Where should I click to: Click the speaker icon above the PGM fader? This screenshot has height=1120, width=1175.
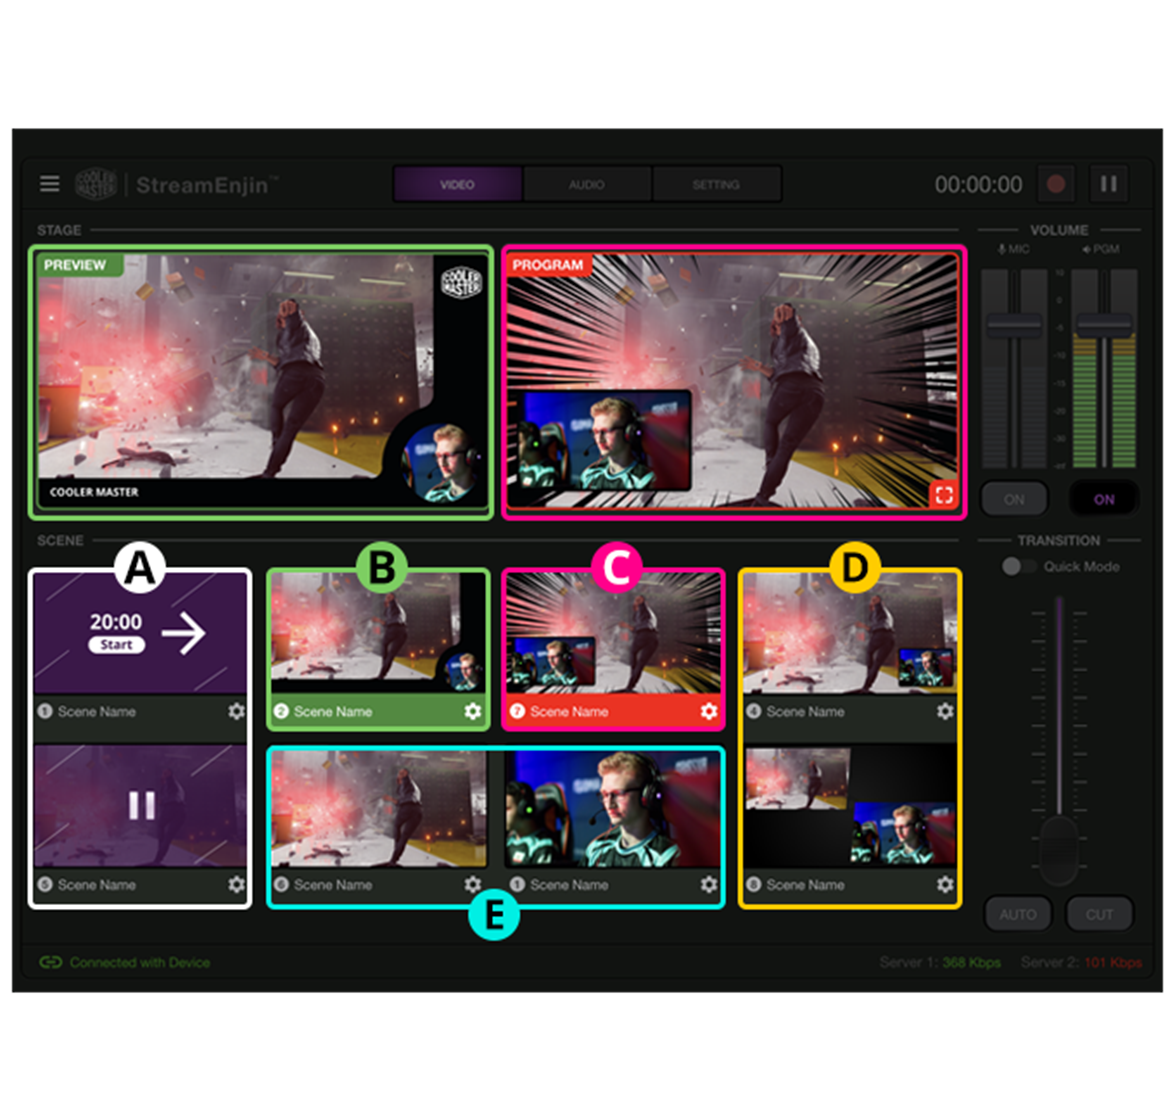coord(1086,249)
